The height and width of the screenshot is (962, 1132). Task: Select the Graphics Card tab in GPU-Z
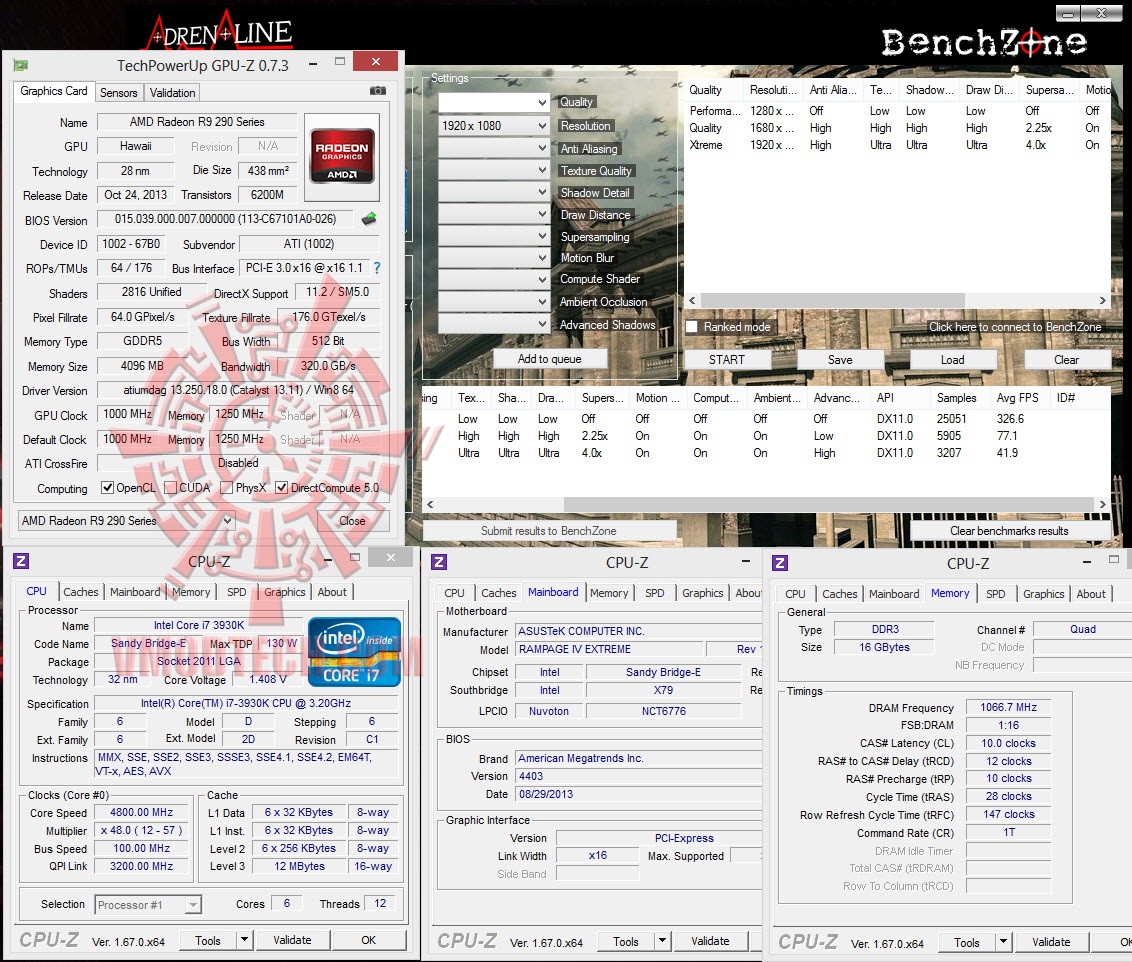click(x=53, y=91)
